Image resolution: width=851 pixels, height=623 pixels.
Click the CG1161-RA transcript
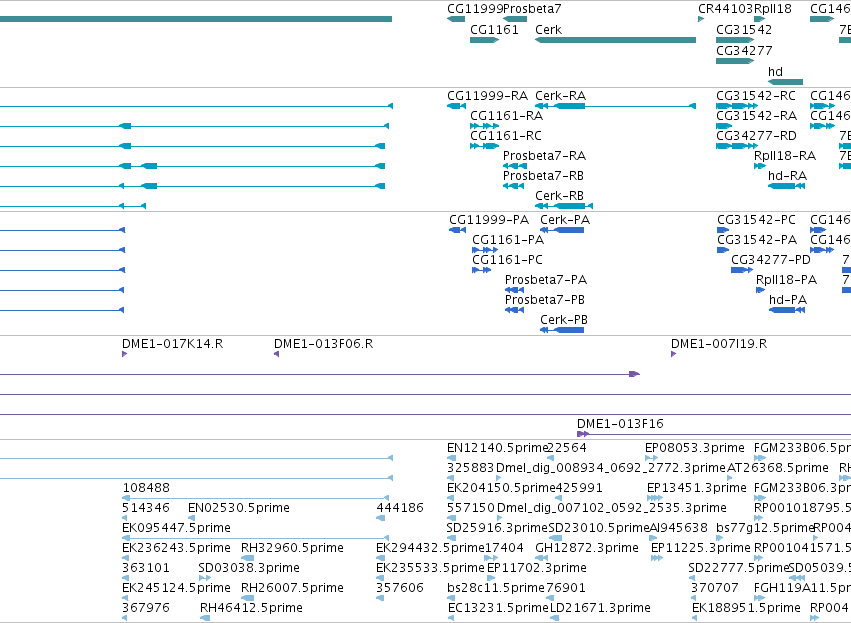484,126
